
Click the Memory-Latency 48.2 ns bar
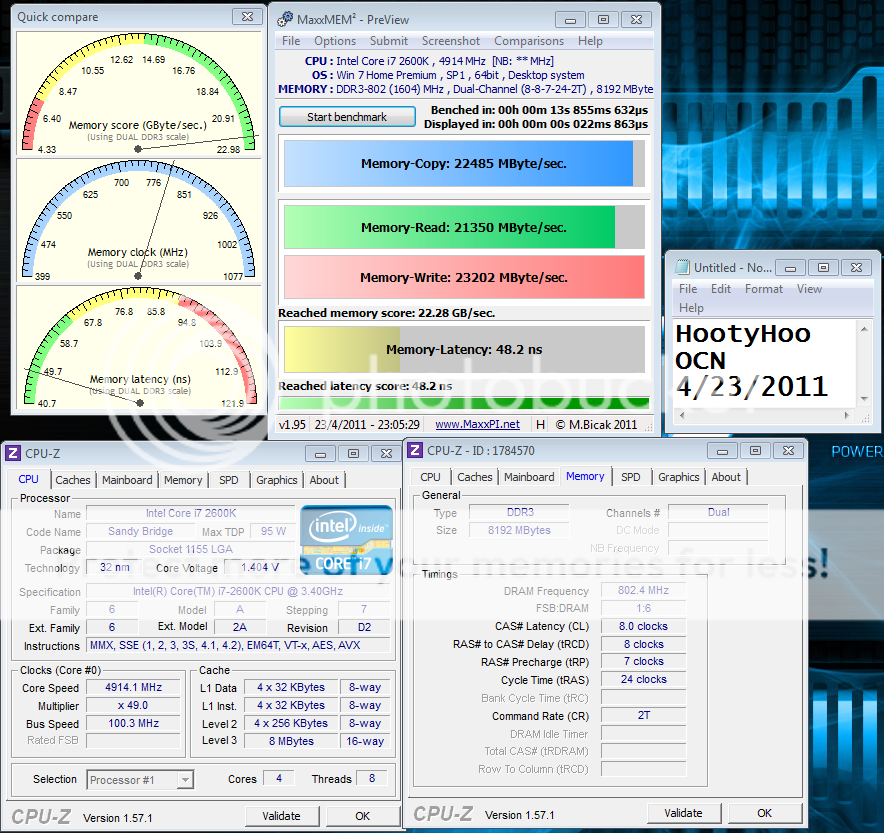(x=464, y=349)
